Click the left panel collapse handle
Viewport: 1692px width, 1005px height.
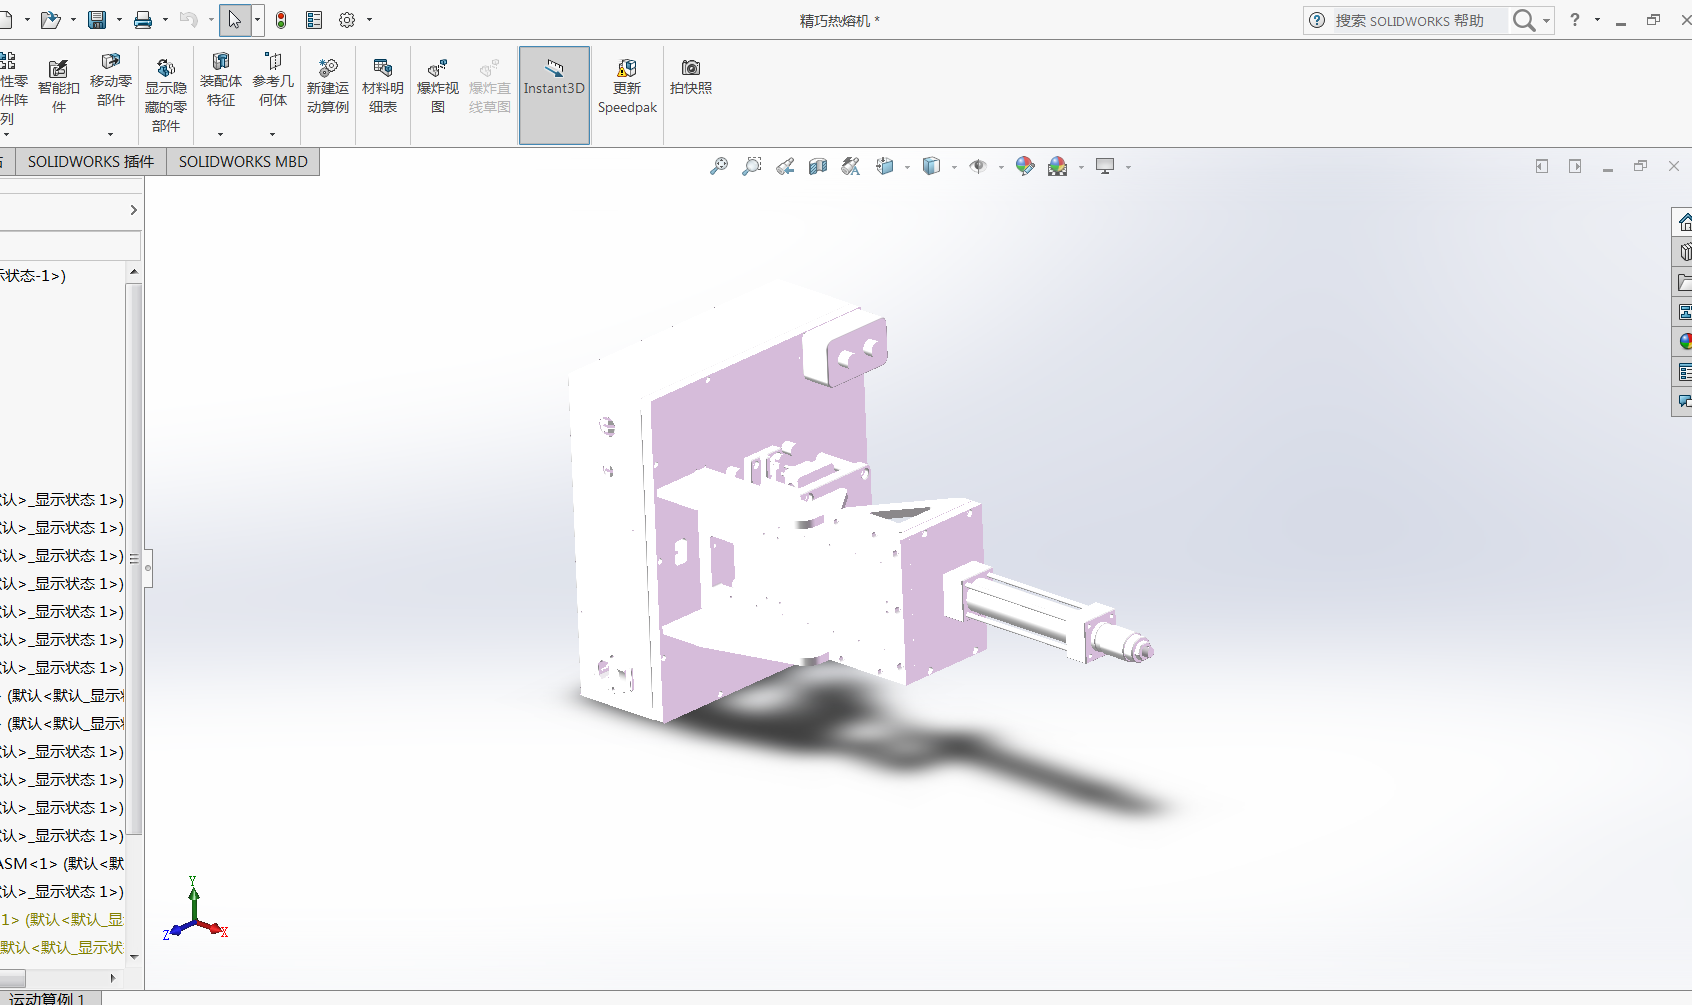point(148,568)
